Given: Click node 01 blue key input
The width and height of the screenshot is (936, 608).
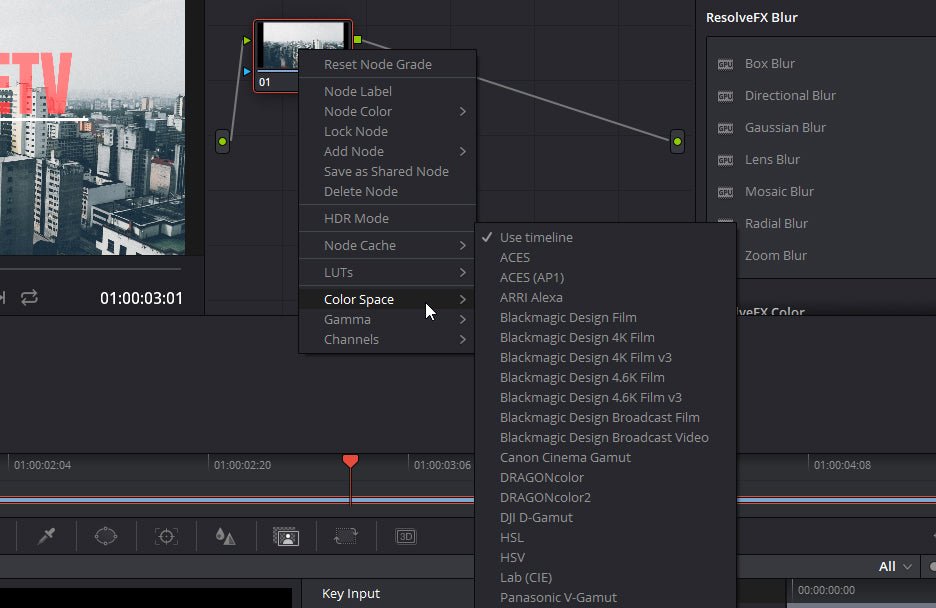Looking at the screenshot, I should click(x=247, y=72).
